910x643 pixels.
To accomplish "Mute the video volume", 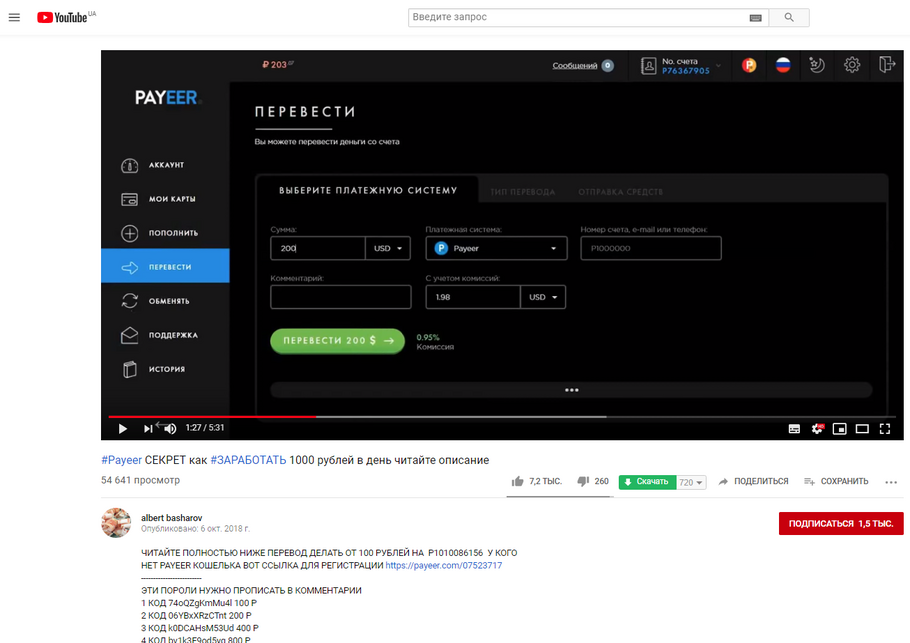I will [170, 428].
